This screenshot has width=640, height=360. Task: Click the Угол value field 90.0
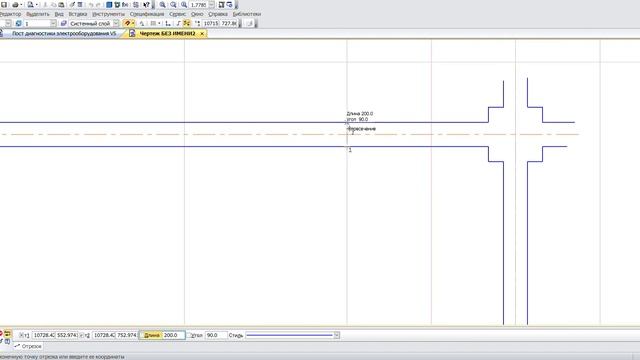(216, 335)
